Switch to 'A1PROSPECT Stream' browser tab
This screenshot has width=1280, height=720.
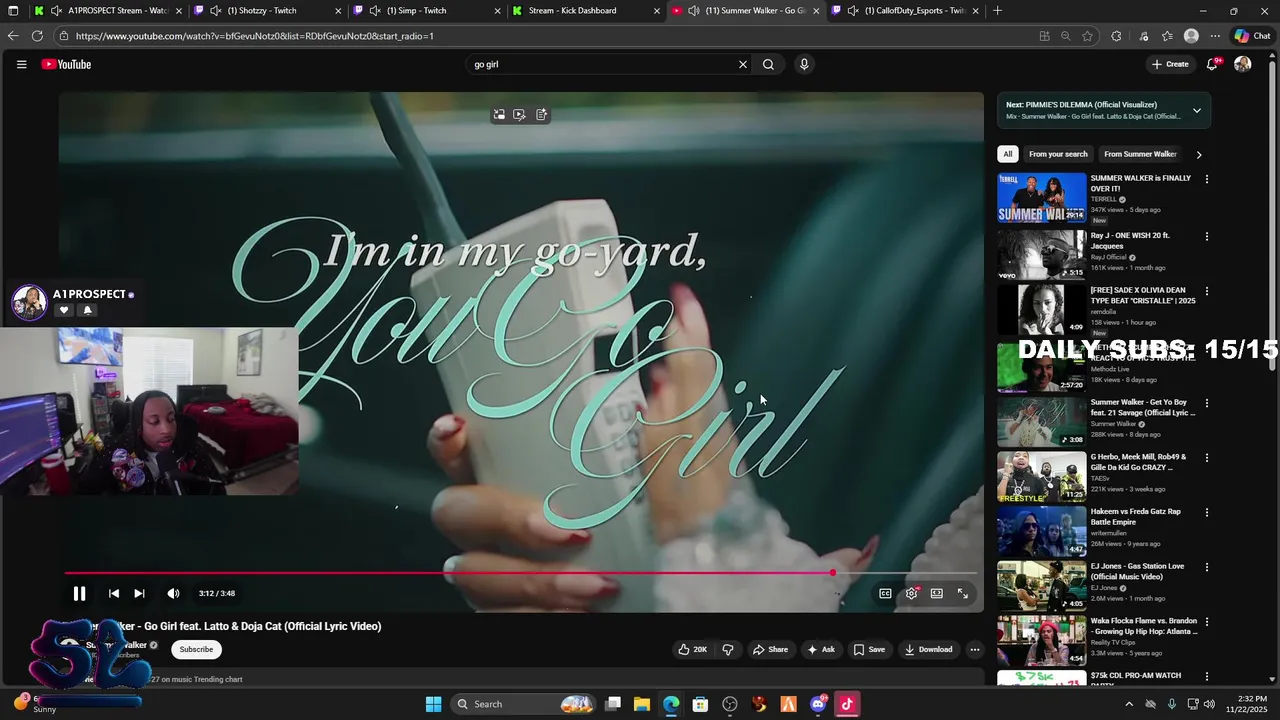[106, 11]
